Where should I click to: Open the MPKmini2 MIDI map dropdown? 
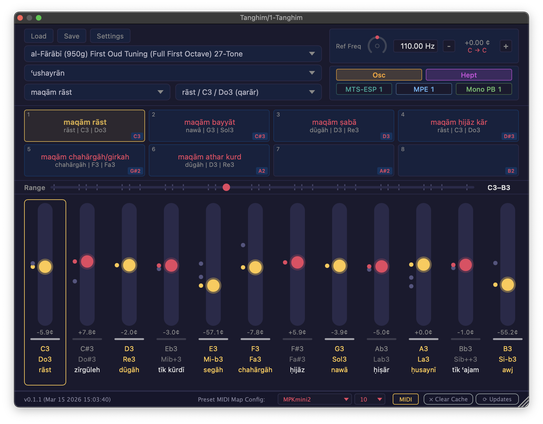coord(314,399)
